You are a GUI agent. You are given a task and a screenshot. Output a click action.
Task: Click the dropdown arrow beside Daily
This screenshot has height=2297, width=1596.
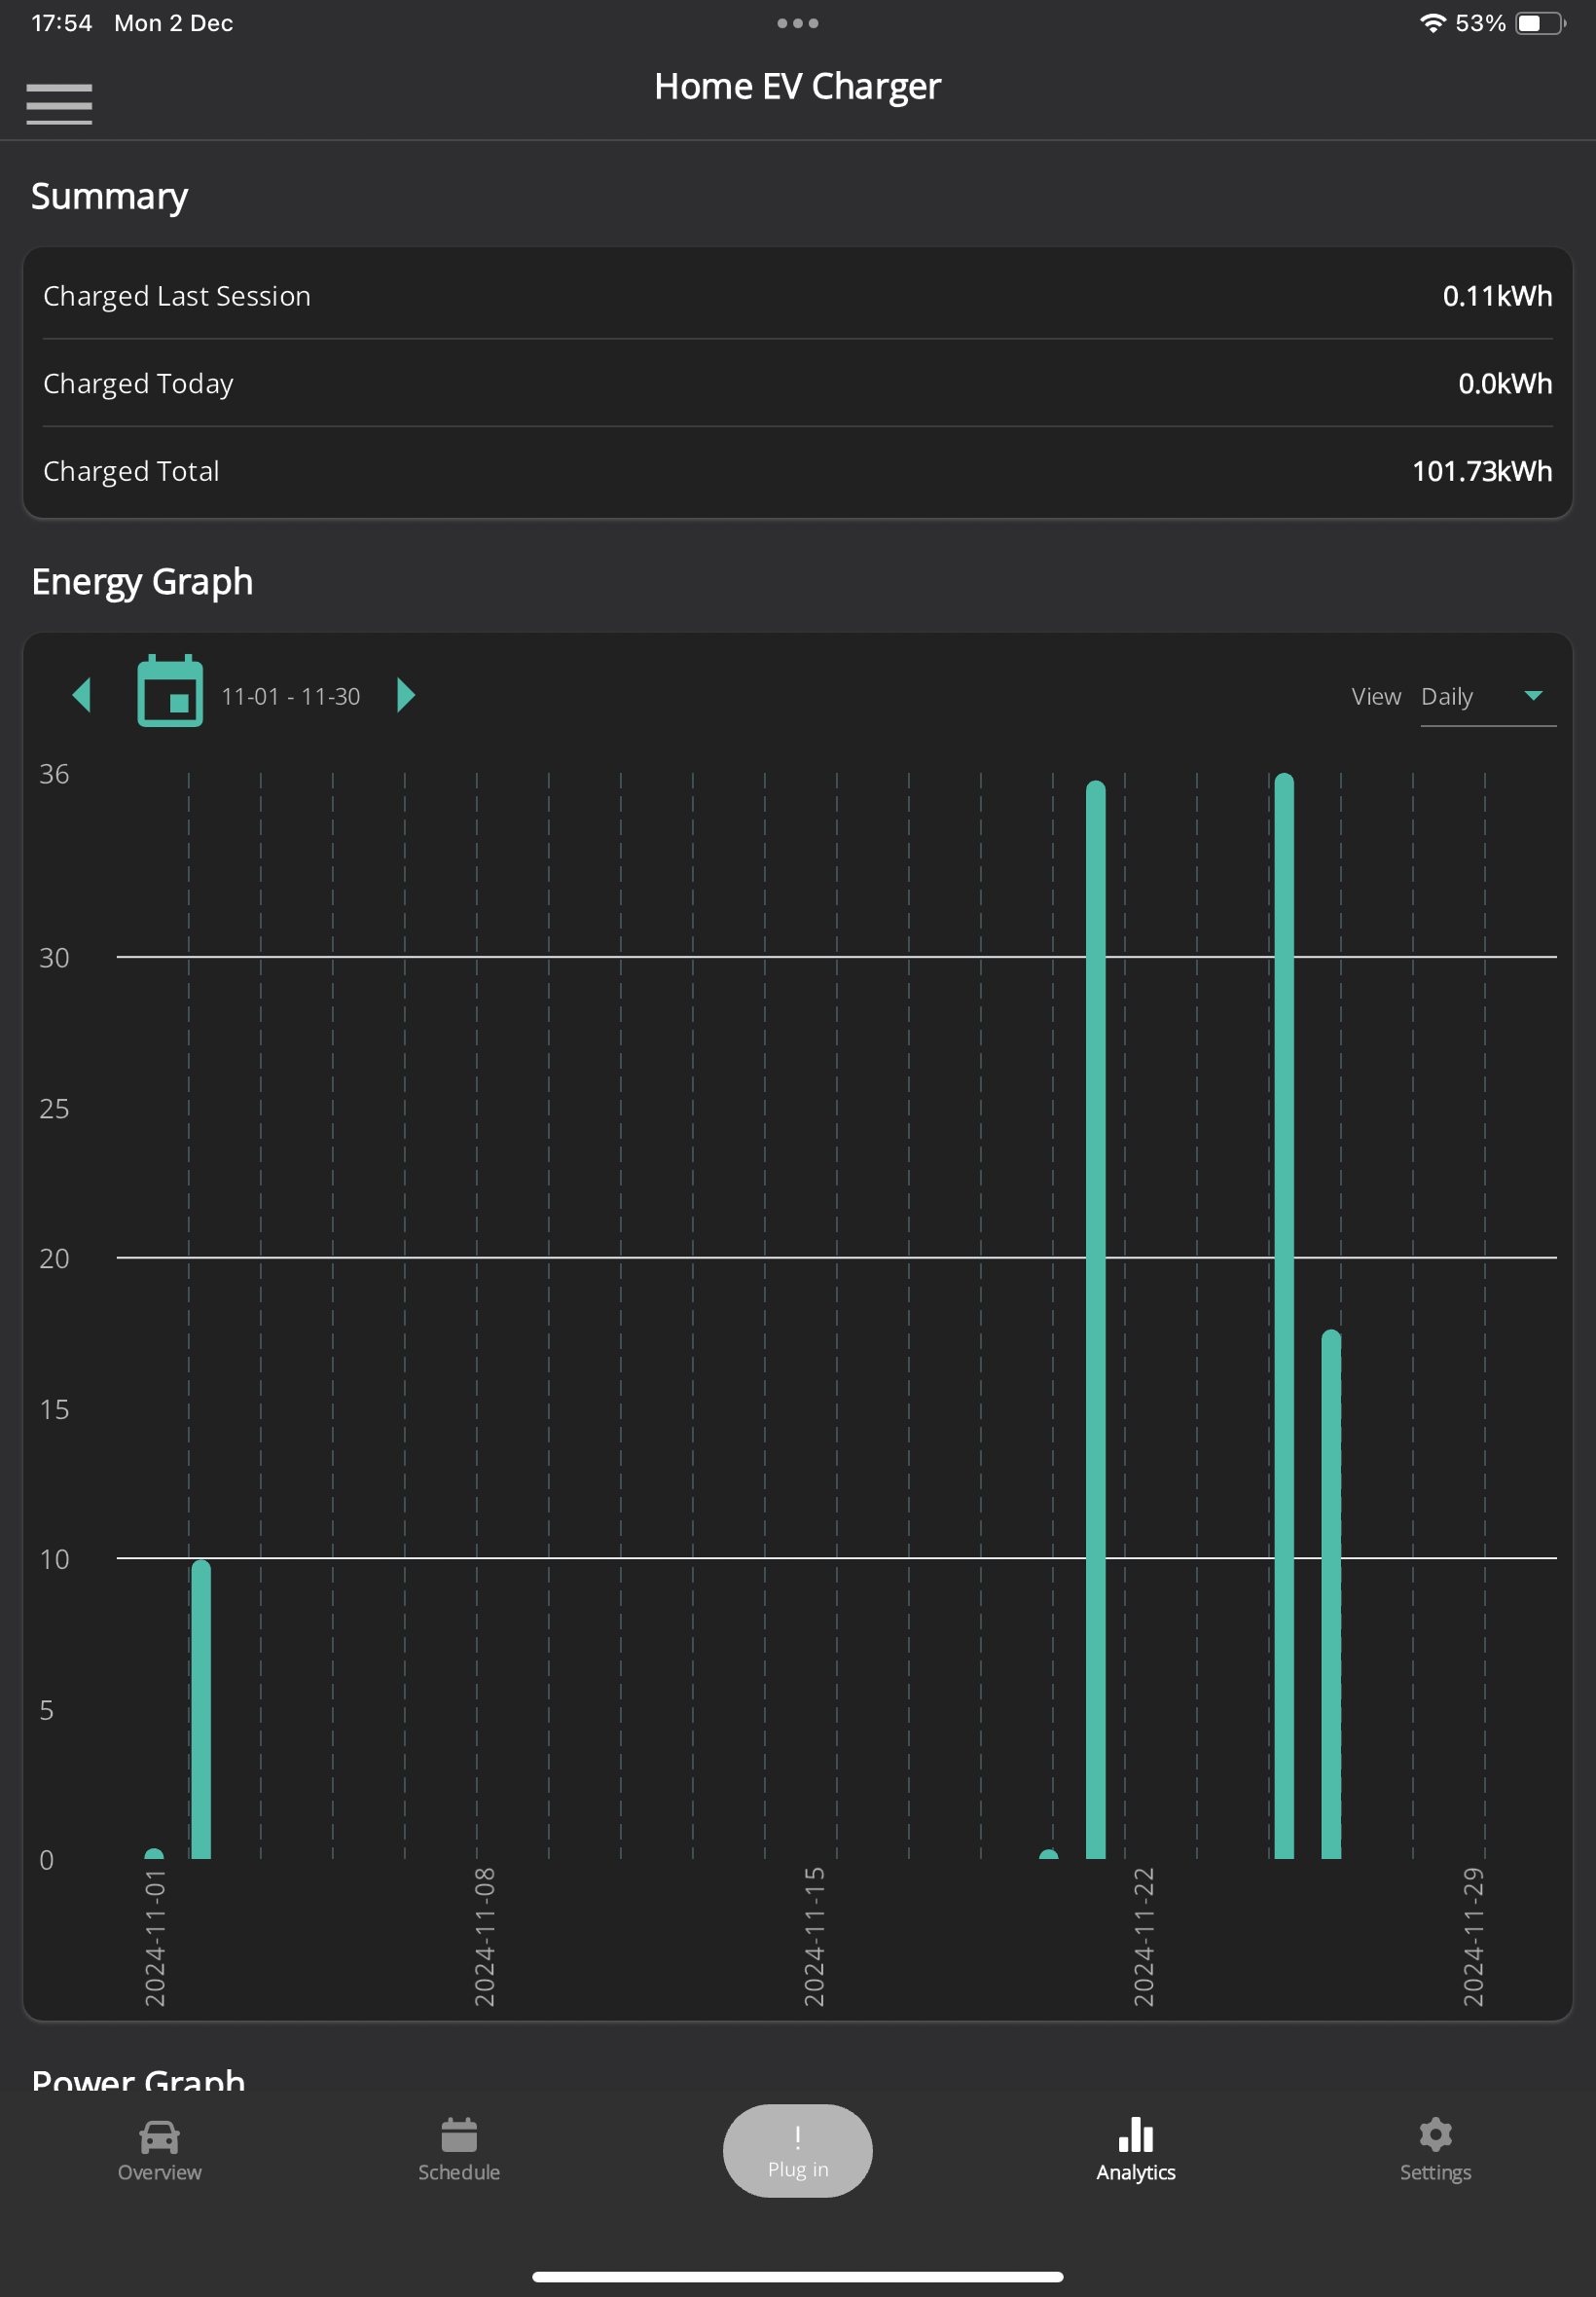pyautogui.click(x=1533, y=695)
